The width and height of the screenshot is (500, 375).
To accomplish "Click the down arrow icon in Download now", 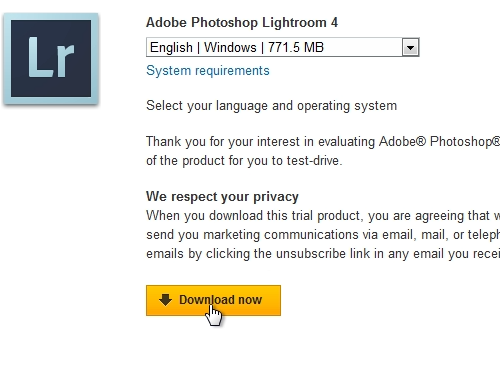I will pyautogui.click(x=165, y=300).
